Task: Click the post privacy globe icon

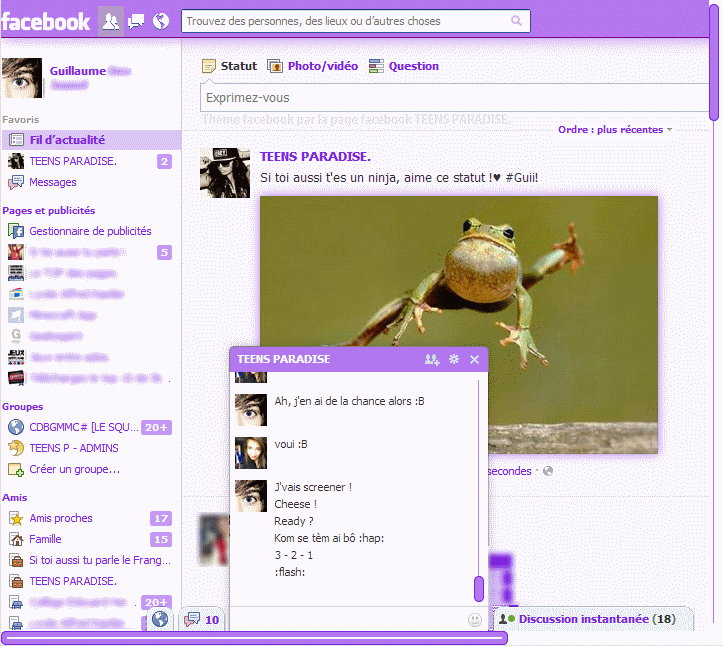Action: tap(548, 471)
